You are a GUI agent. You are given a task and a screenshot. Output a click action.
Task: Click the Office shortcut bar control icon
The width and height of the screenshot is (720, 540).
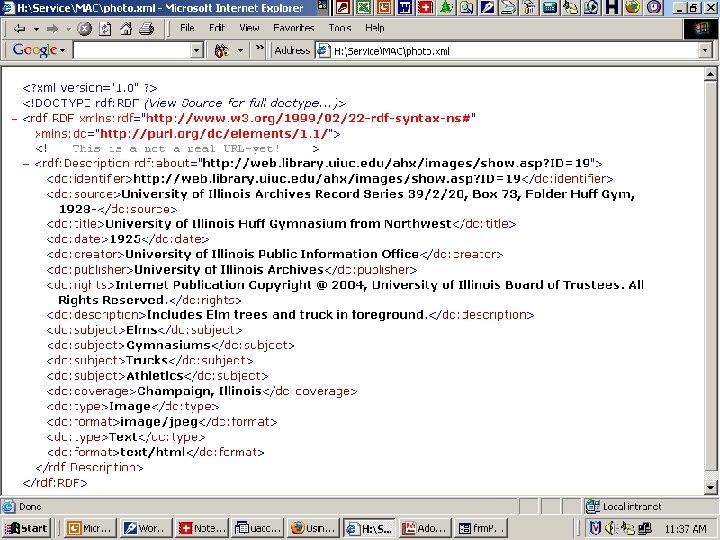323,6
